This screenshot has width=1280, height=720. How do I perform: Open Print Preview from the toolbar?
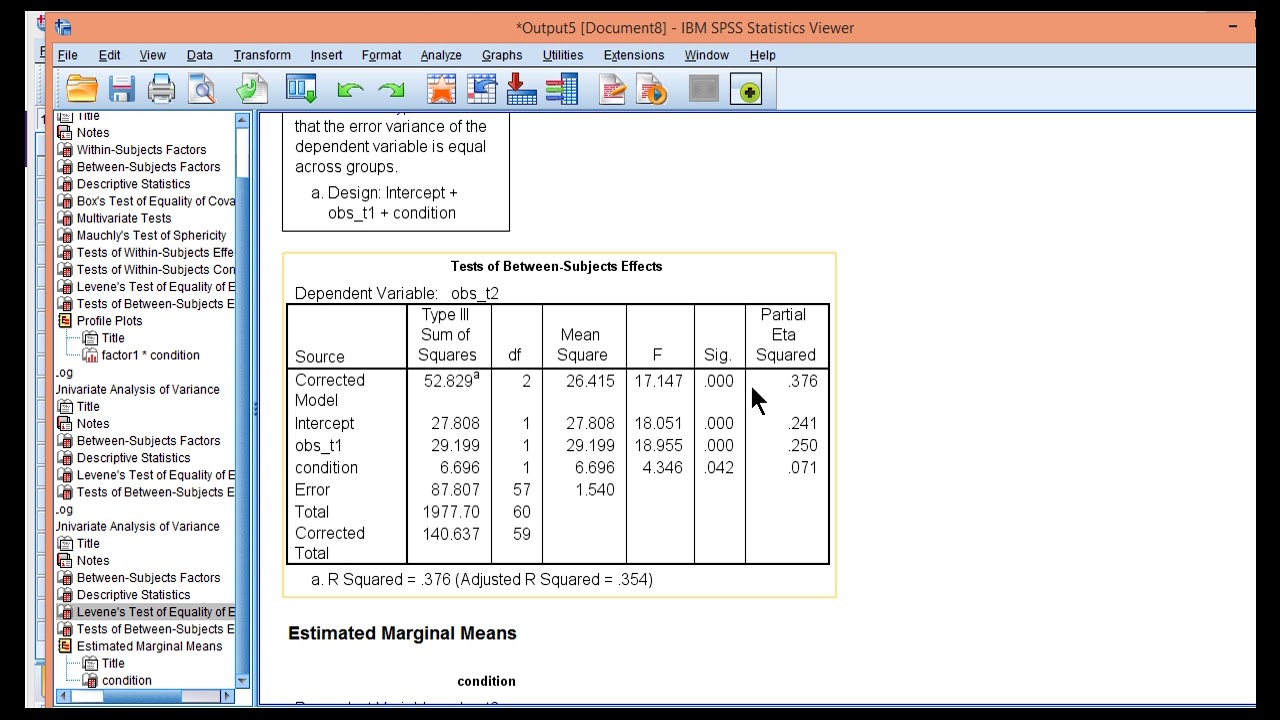click(201, 91)
